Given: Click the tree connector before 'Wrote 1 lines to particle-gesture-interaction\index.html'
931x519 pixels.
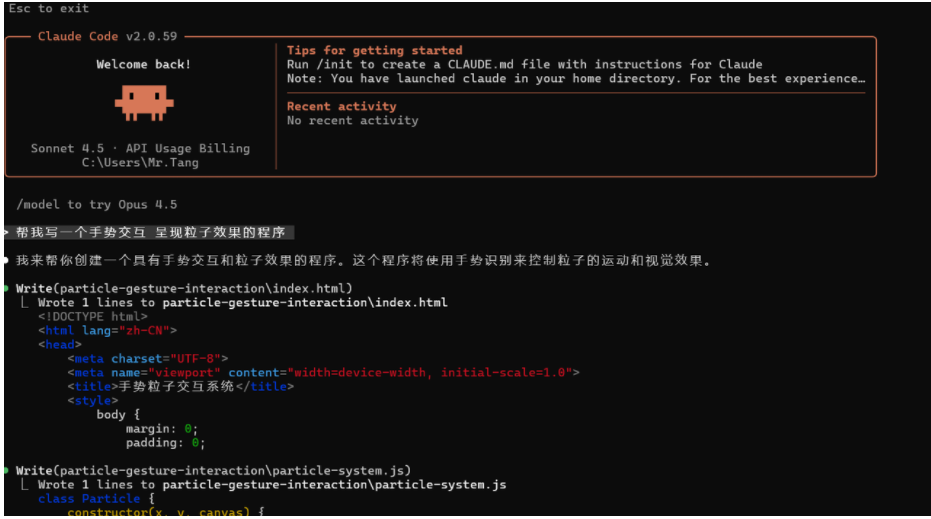Looking at the screenshot, I should [x=25, y=302].
